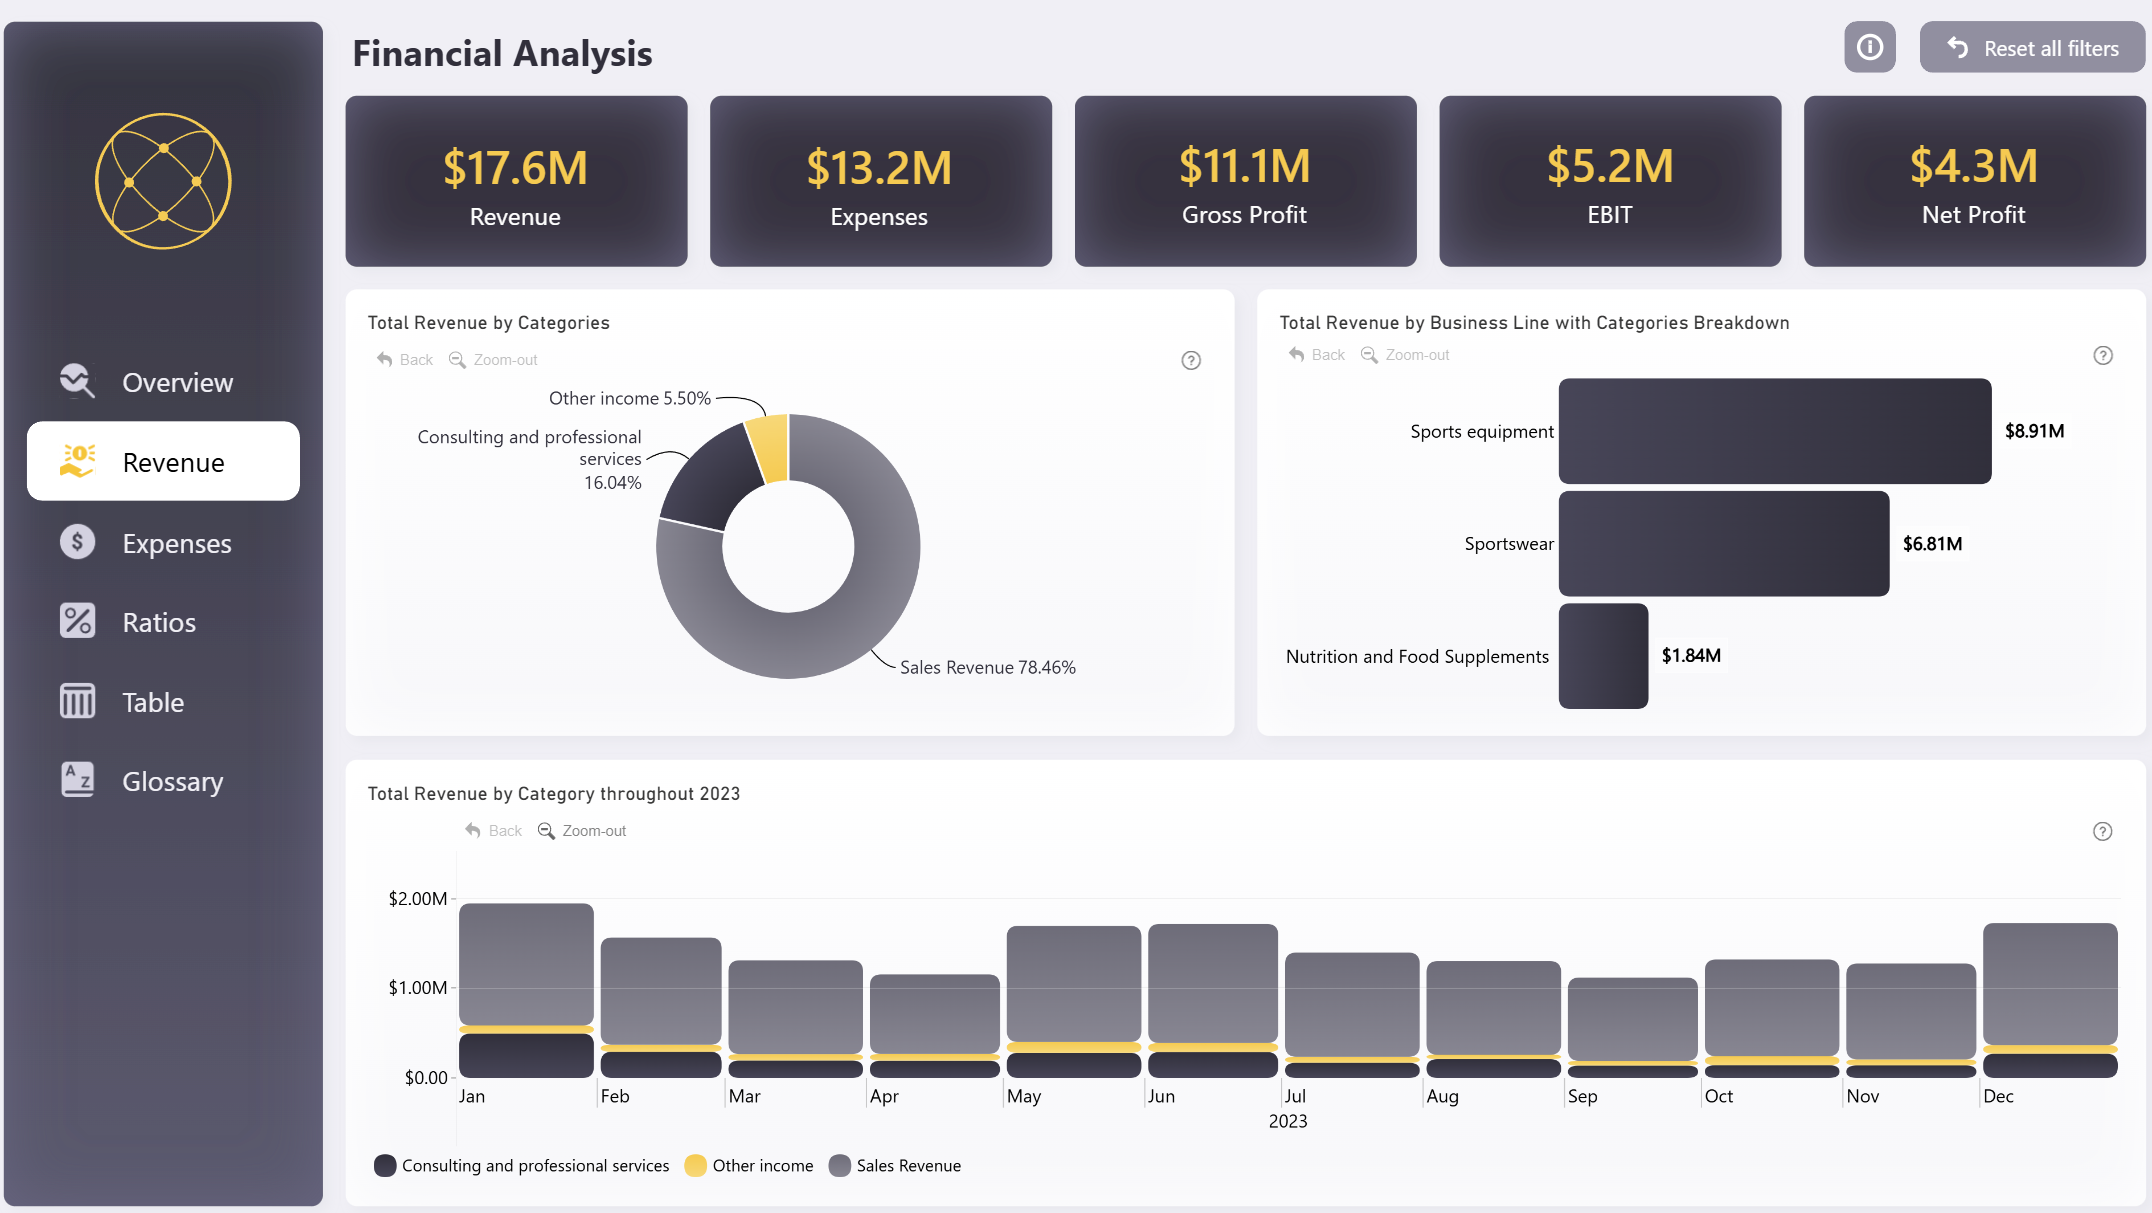Open help icon on the throughout 2023 chart
The height and width of the screenshot is (1213, 2152).
pyautogui.click(x=2102, y=831)
